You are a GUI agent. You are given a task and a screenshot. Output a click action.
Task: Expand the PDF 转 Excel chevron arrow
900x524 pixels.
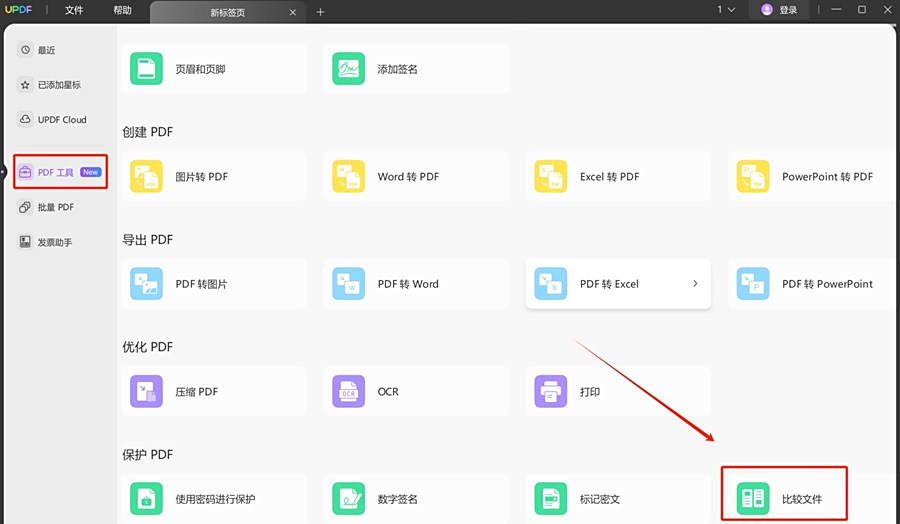click(x=695, y=284)
